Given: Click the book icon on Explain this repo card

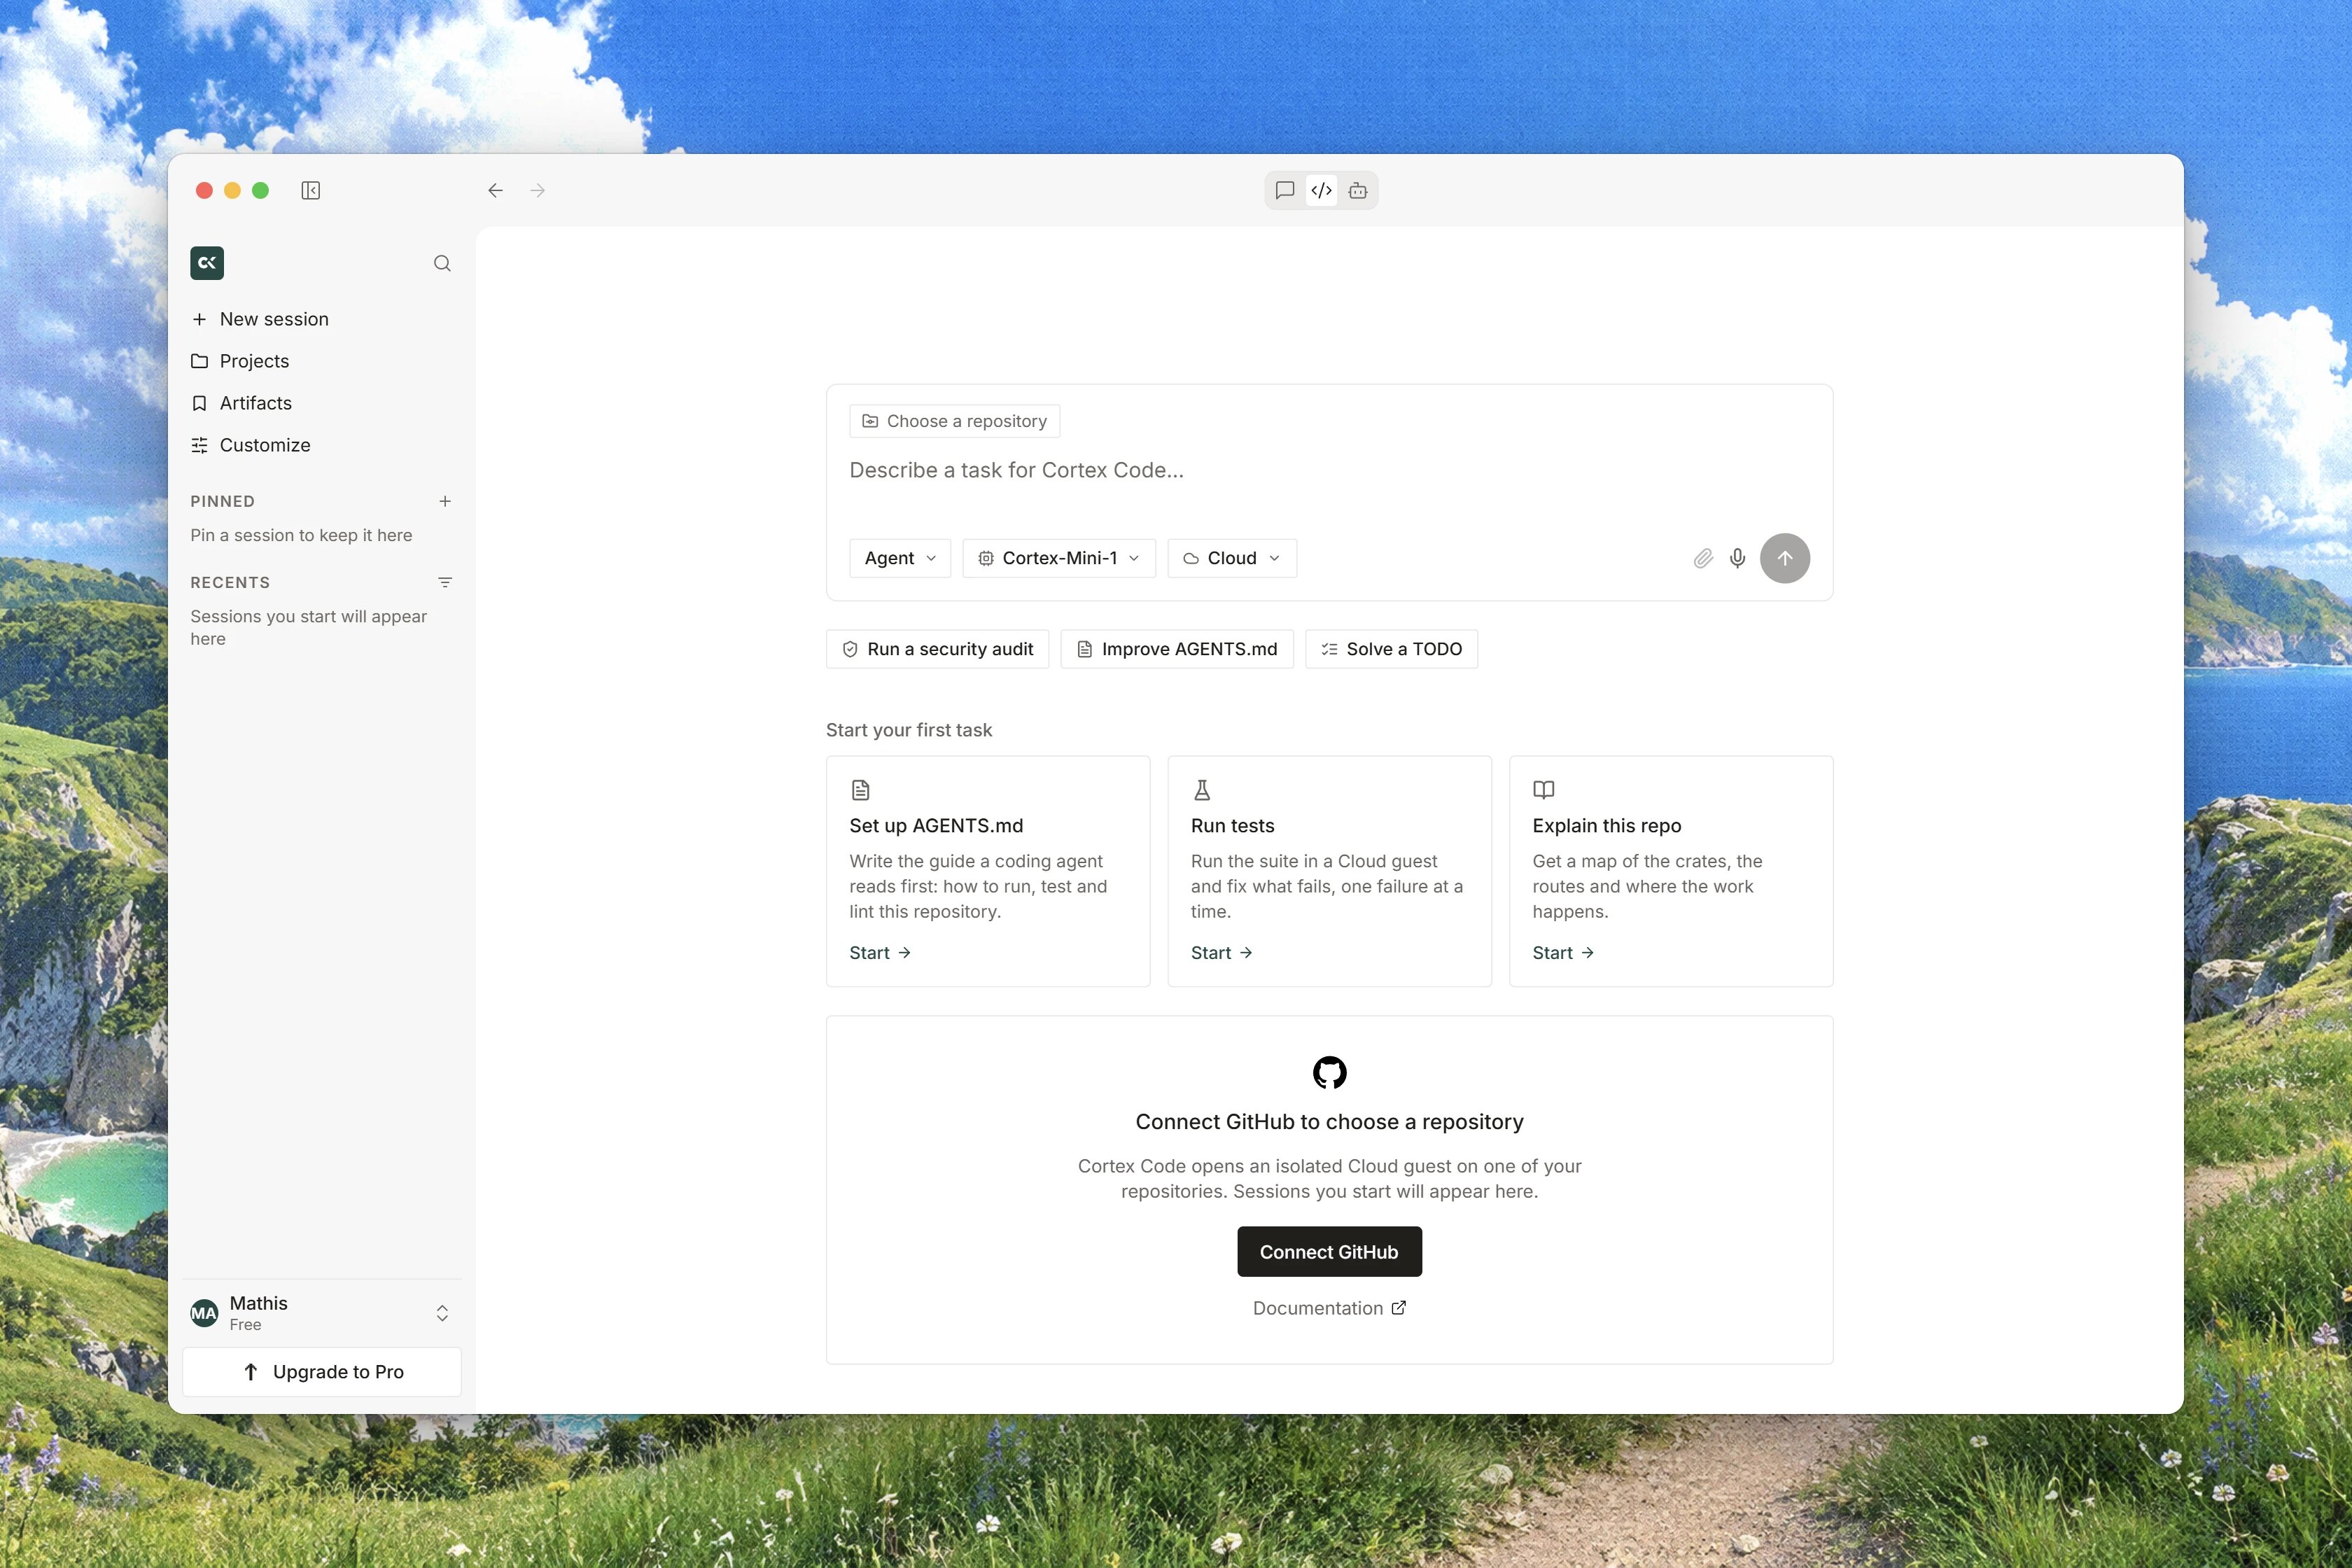Looking at the screenshot, I should (x=1544, y=790).
